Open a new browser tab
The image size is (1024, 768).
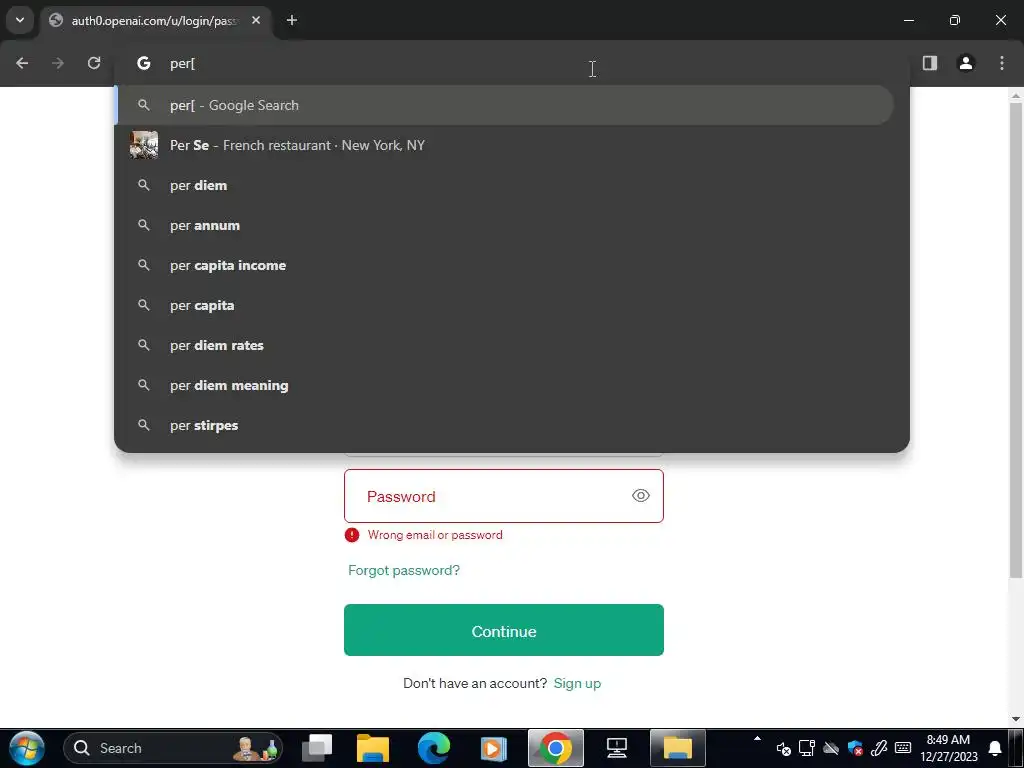292,20
